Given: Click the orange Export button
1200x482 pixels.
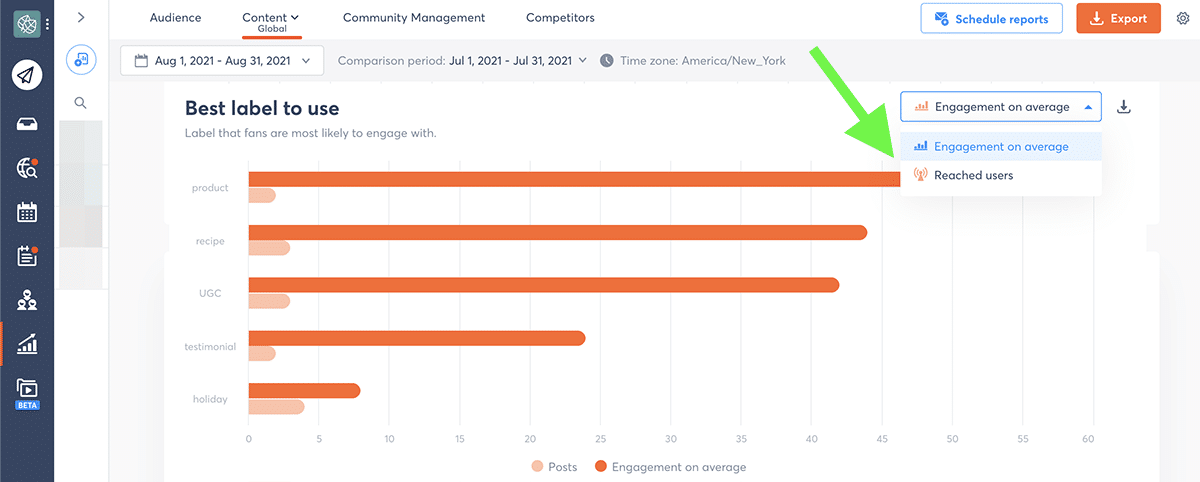Looking at the screenshot, I should [x=1118, y=19].
